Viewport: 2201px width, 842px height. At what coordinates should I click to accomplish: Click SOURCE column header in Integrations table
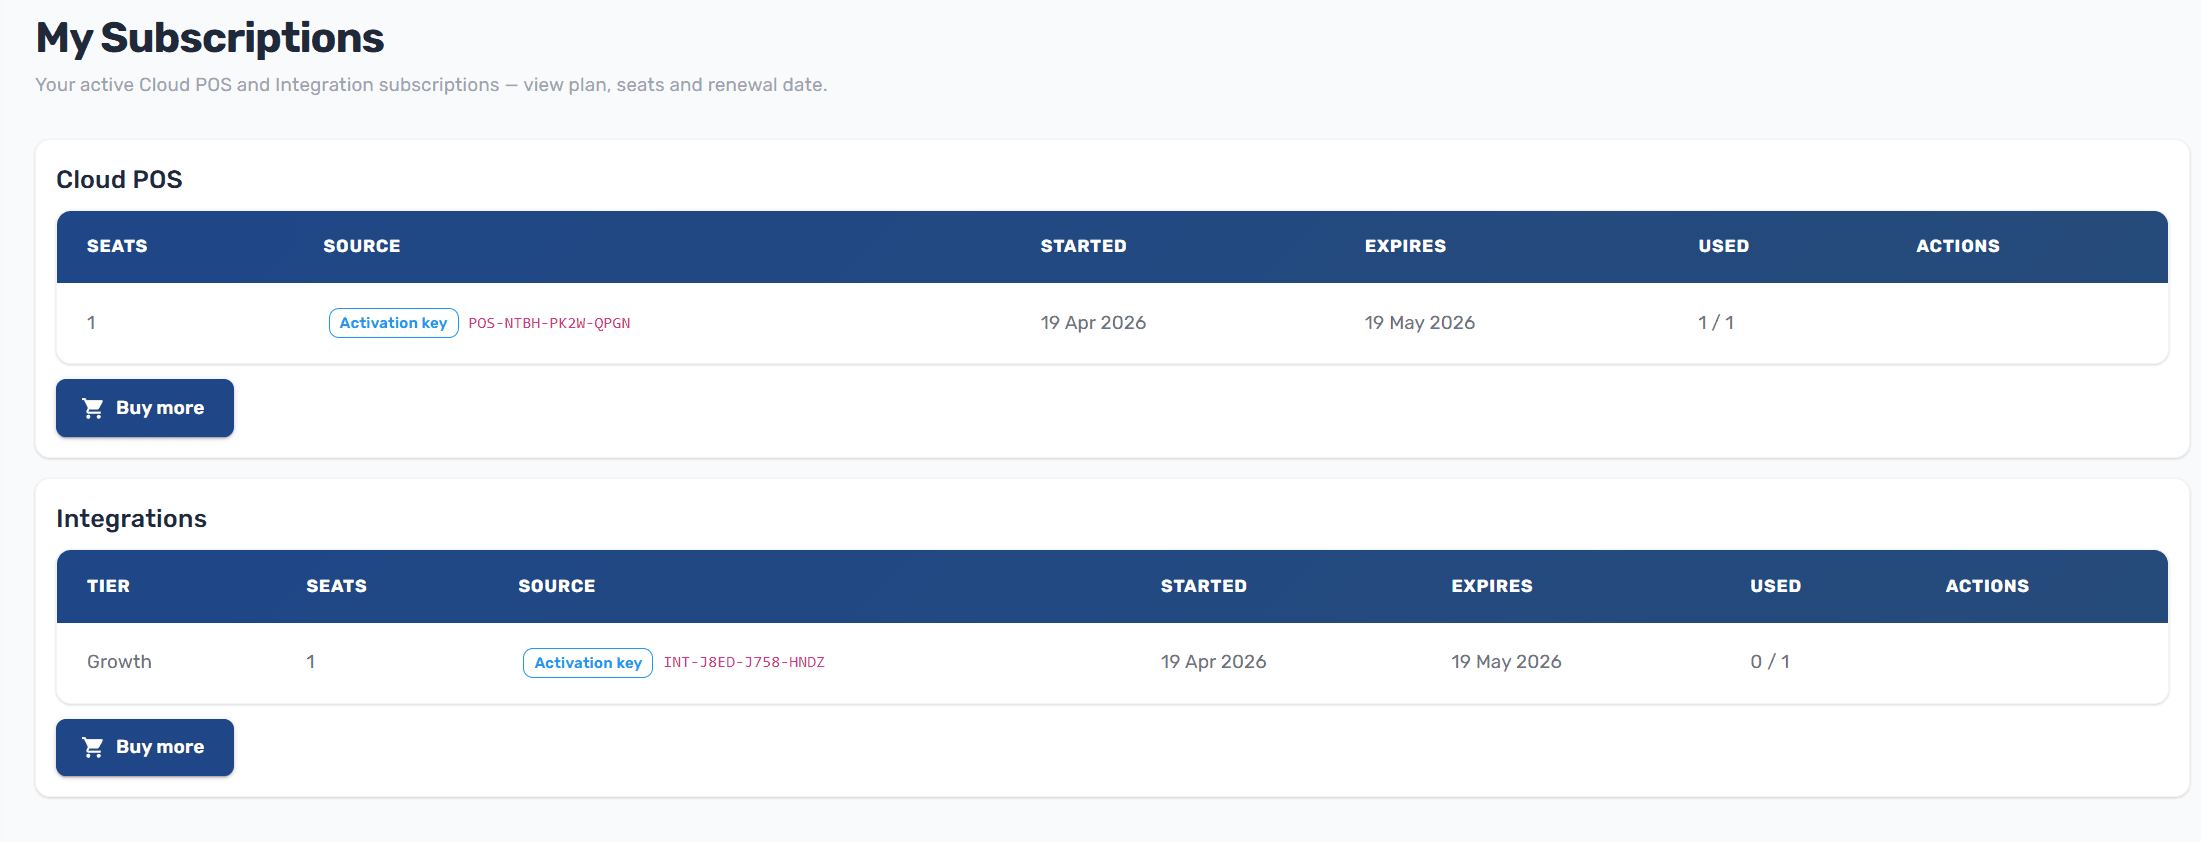(556, 586)
